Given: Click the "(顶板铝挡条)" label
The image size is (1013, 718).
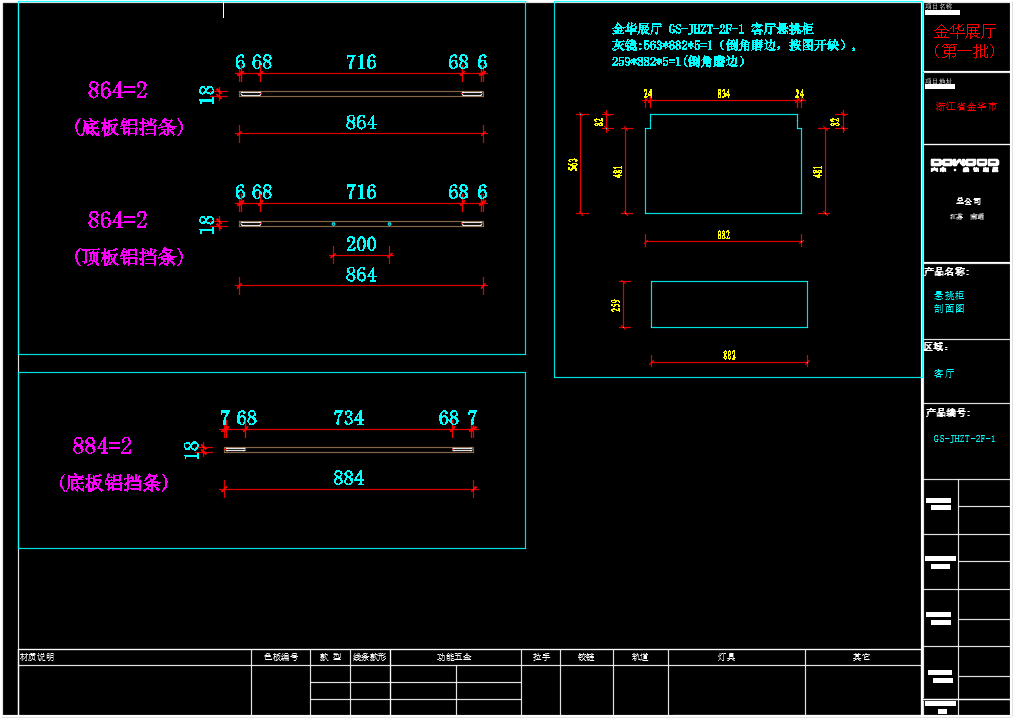Looking at the screenshot, I should pos(129,257).
